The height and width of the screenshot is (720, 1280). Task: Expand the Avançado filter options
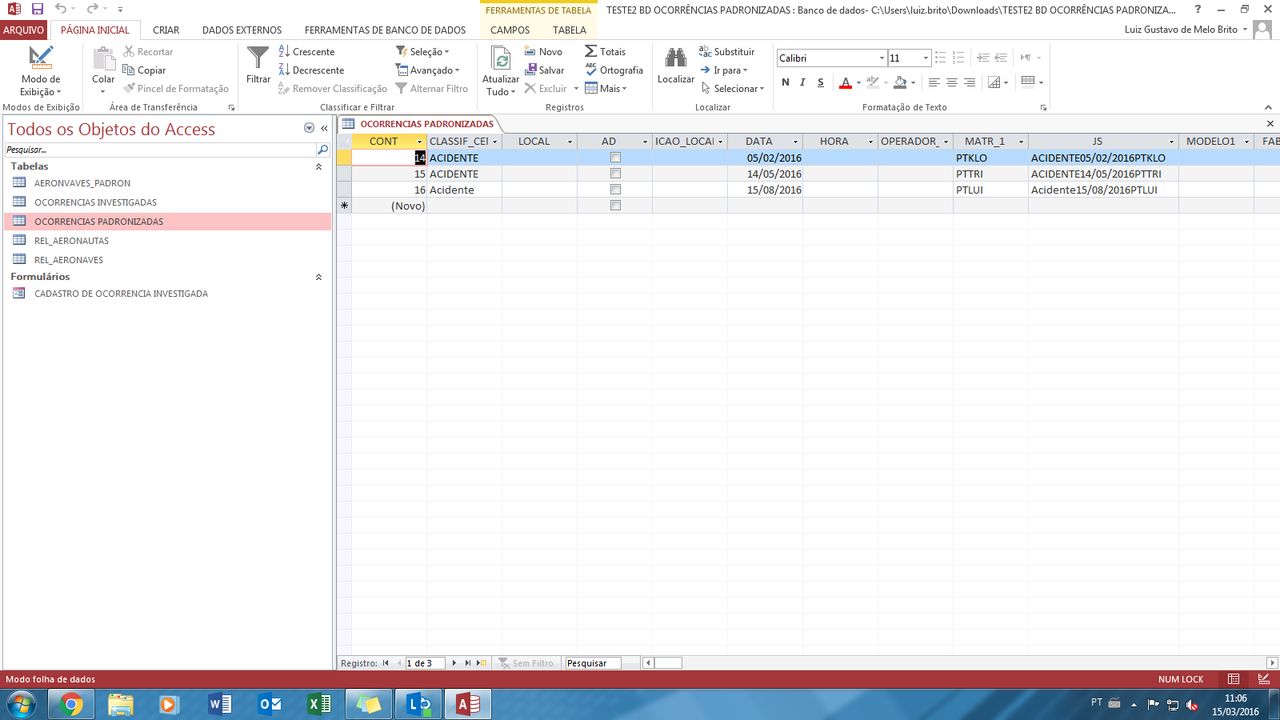428,70
